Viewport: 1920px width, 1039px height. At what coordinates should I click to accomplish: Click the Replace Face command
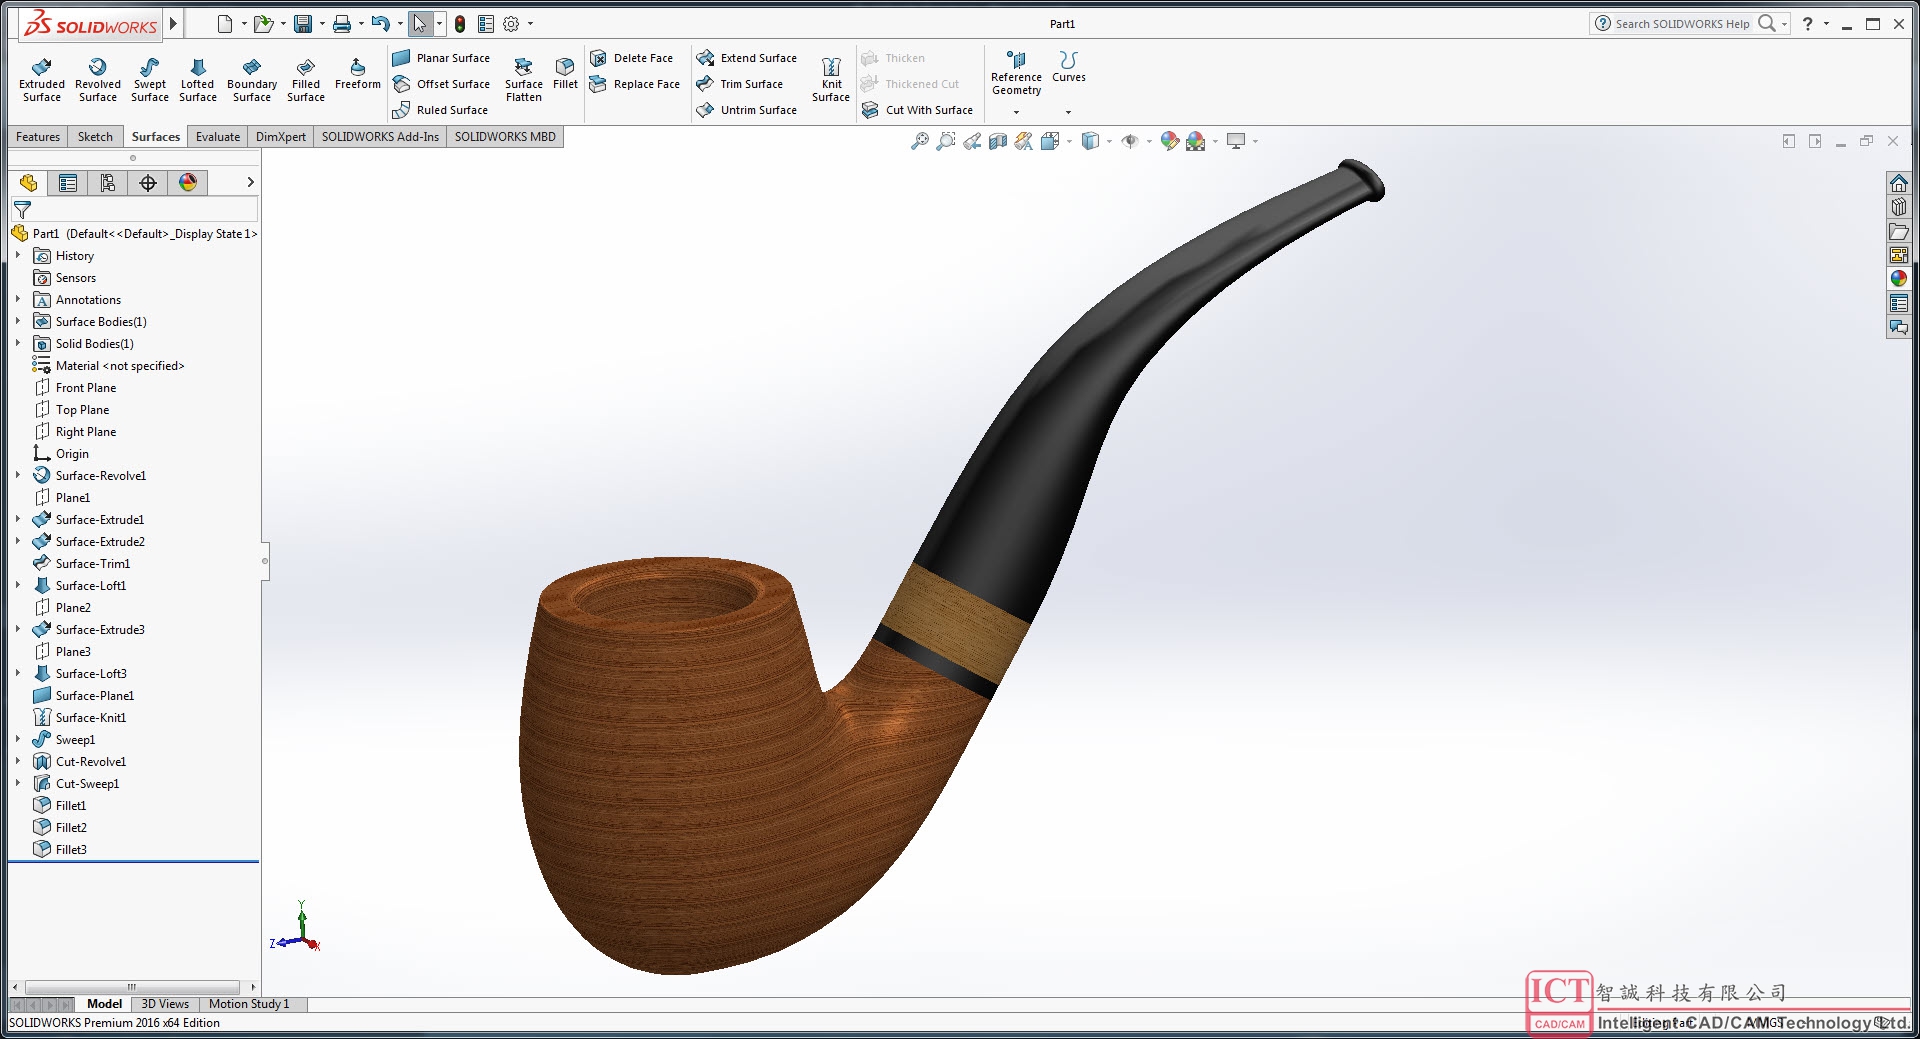635,84
